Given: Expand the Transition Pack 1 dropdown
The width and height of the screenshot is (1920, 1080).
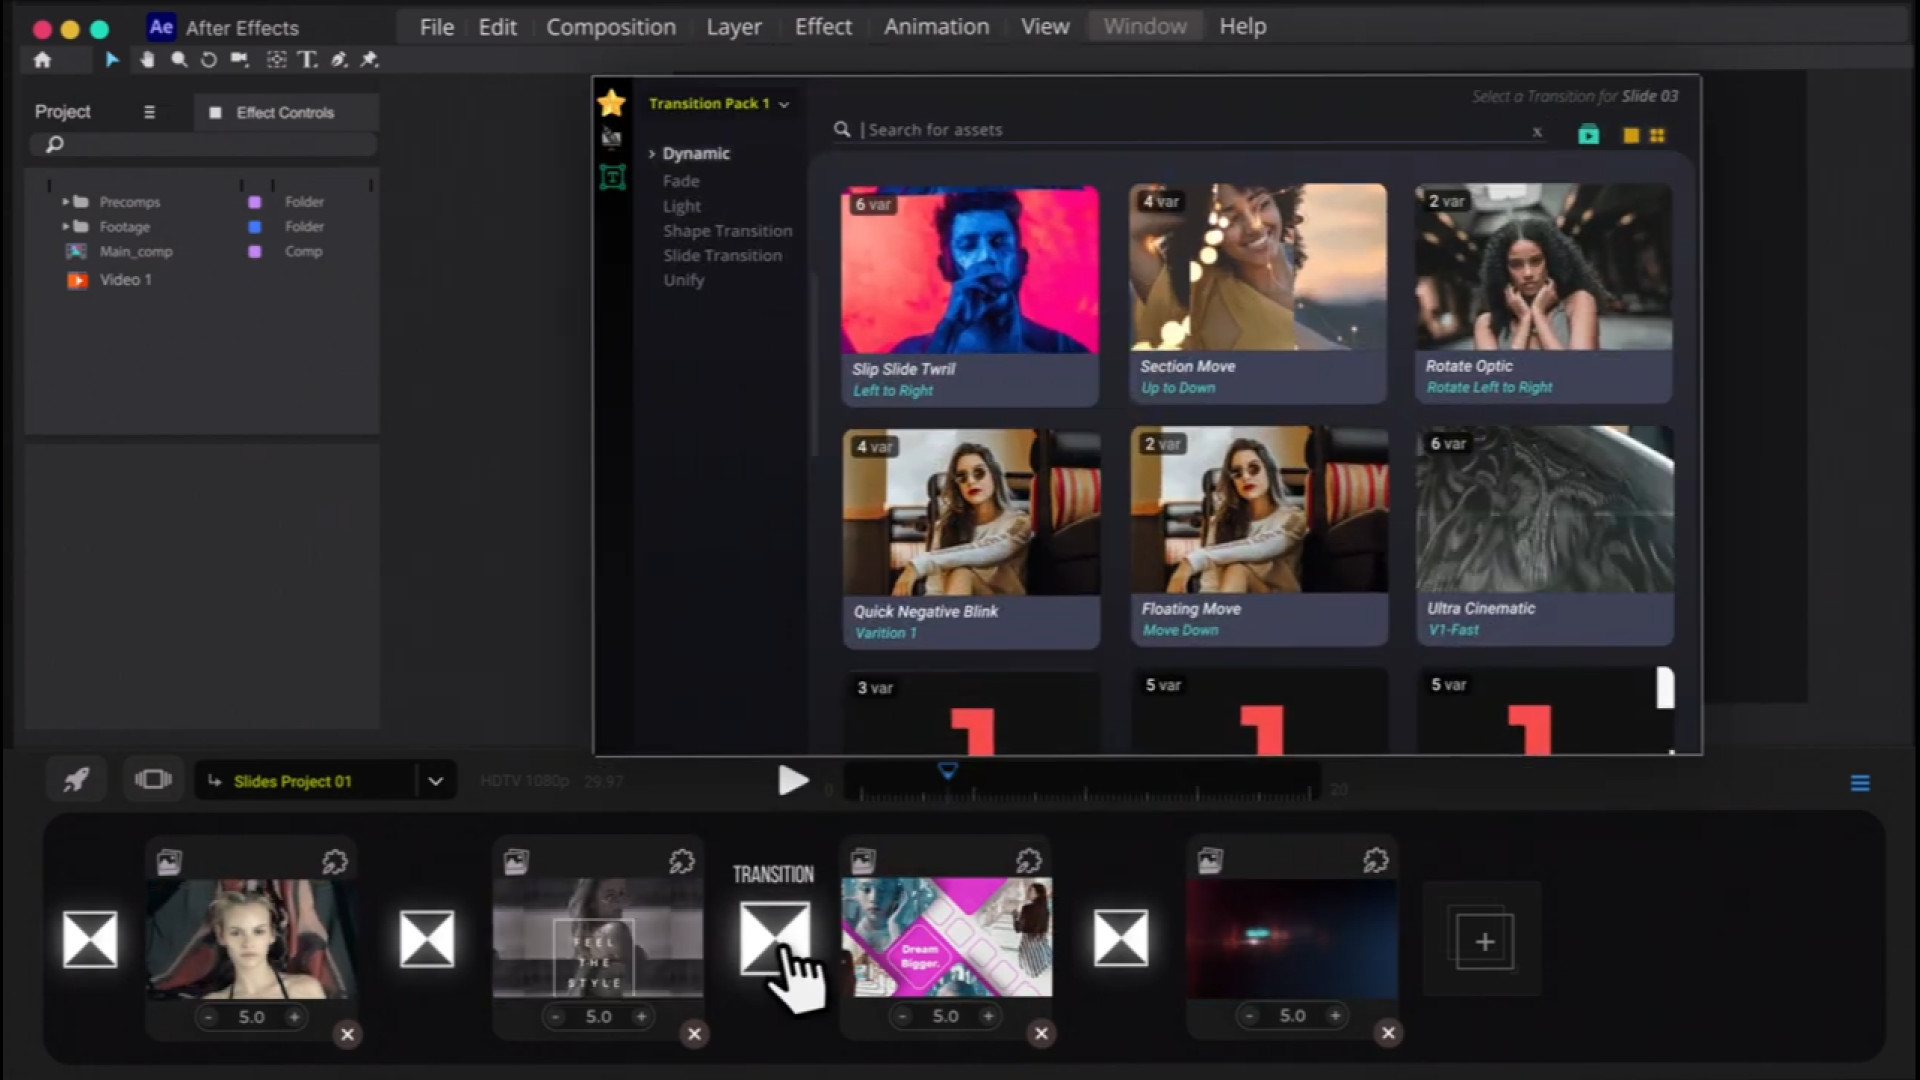Looking at the screenshot, I should coord(785,104).
